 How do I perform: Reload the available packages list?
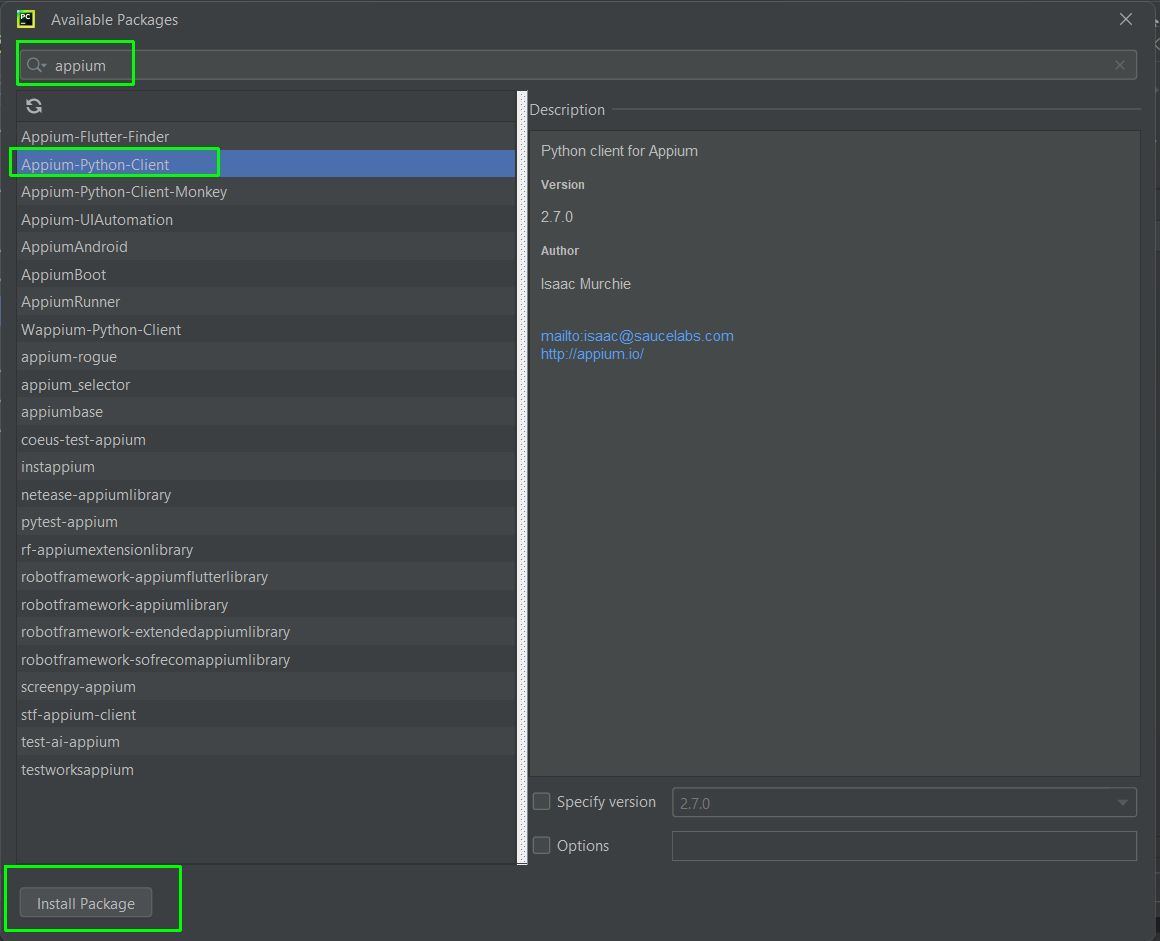tap(34, 106)
